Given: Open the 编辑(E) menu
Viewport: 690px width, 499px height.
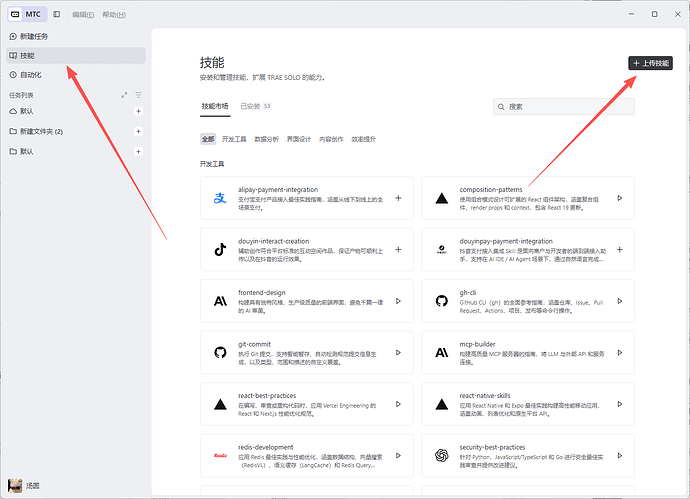Looking at the screenshot, I should coord(83,15).
